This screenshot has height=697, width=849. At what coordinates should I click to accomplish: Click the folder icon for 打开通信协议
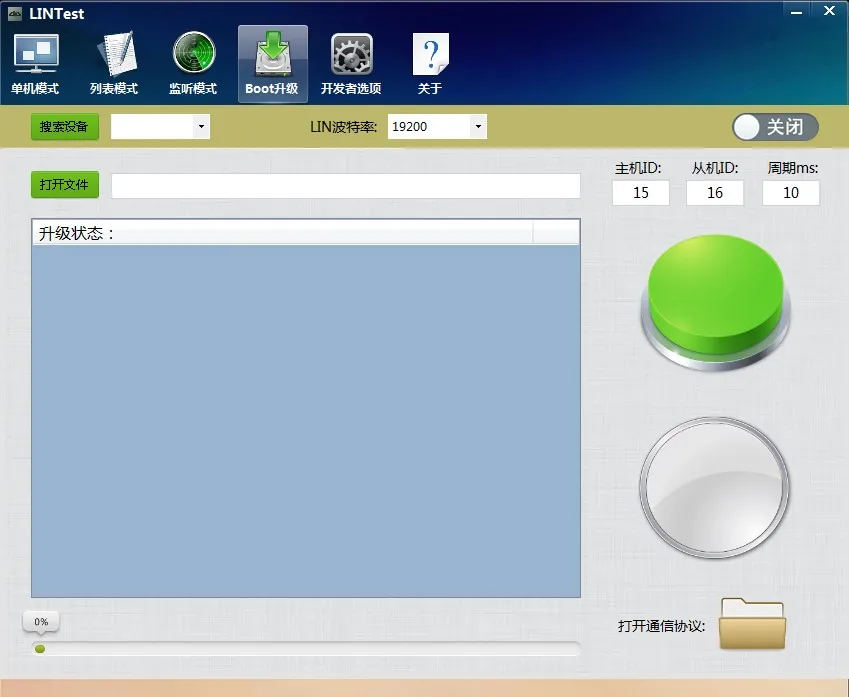coord(752,623)
